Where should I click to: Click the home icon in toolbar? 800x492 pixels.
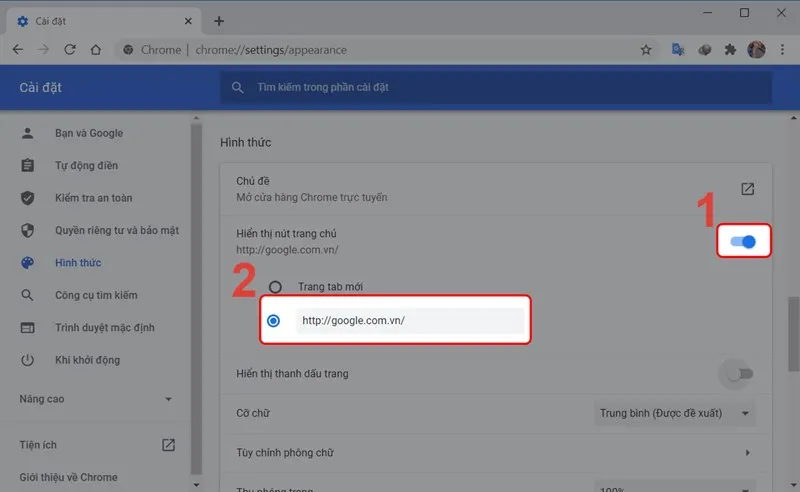pyautogui.click(x=95, y=49)
